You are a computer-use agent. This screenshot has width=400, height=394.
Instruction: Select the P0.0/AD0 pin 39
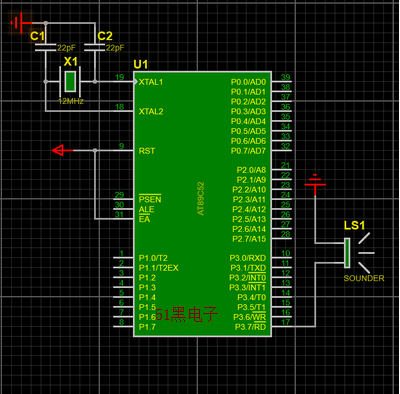click(x=282, y=81)
